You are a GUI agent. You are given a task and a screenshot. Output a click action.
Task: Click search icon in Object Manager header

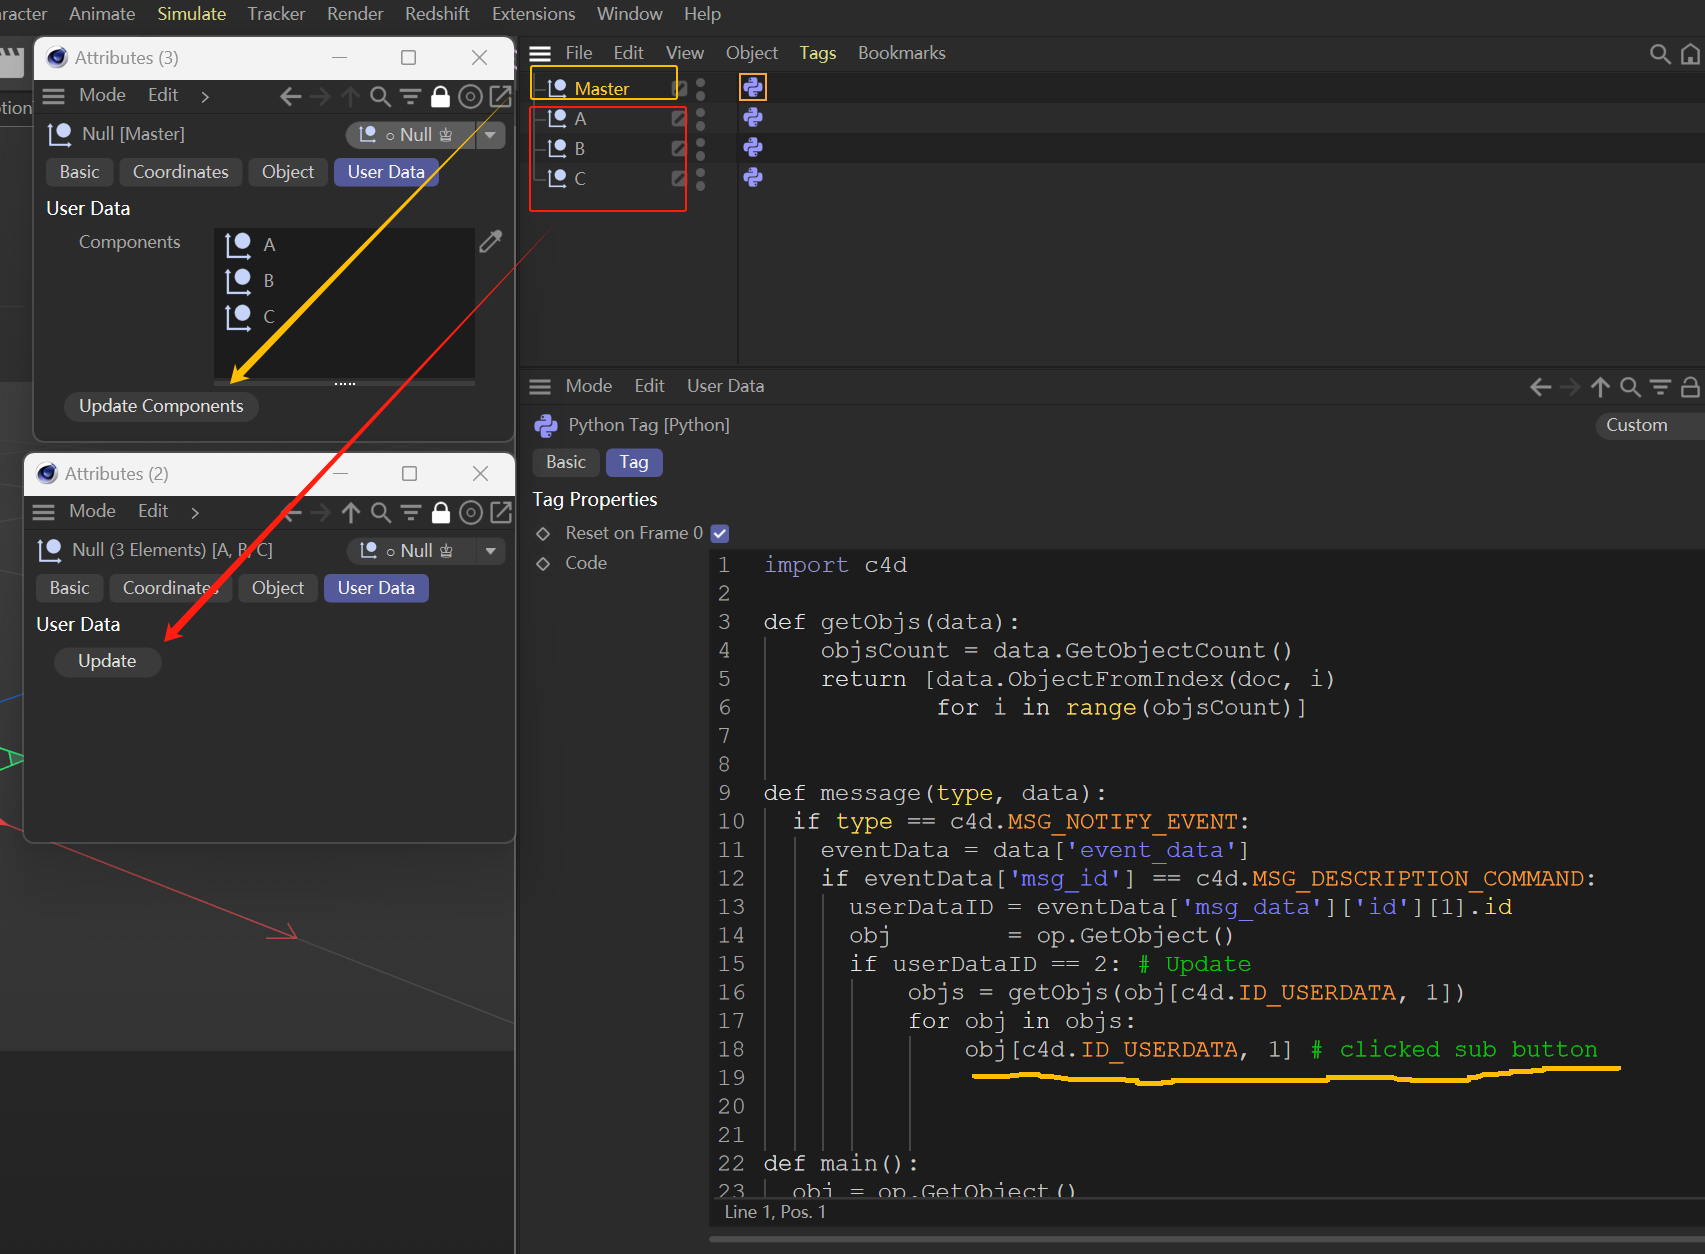[1659, 54]
